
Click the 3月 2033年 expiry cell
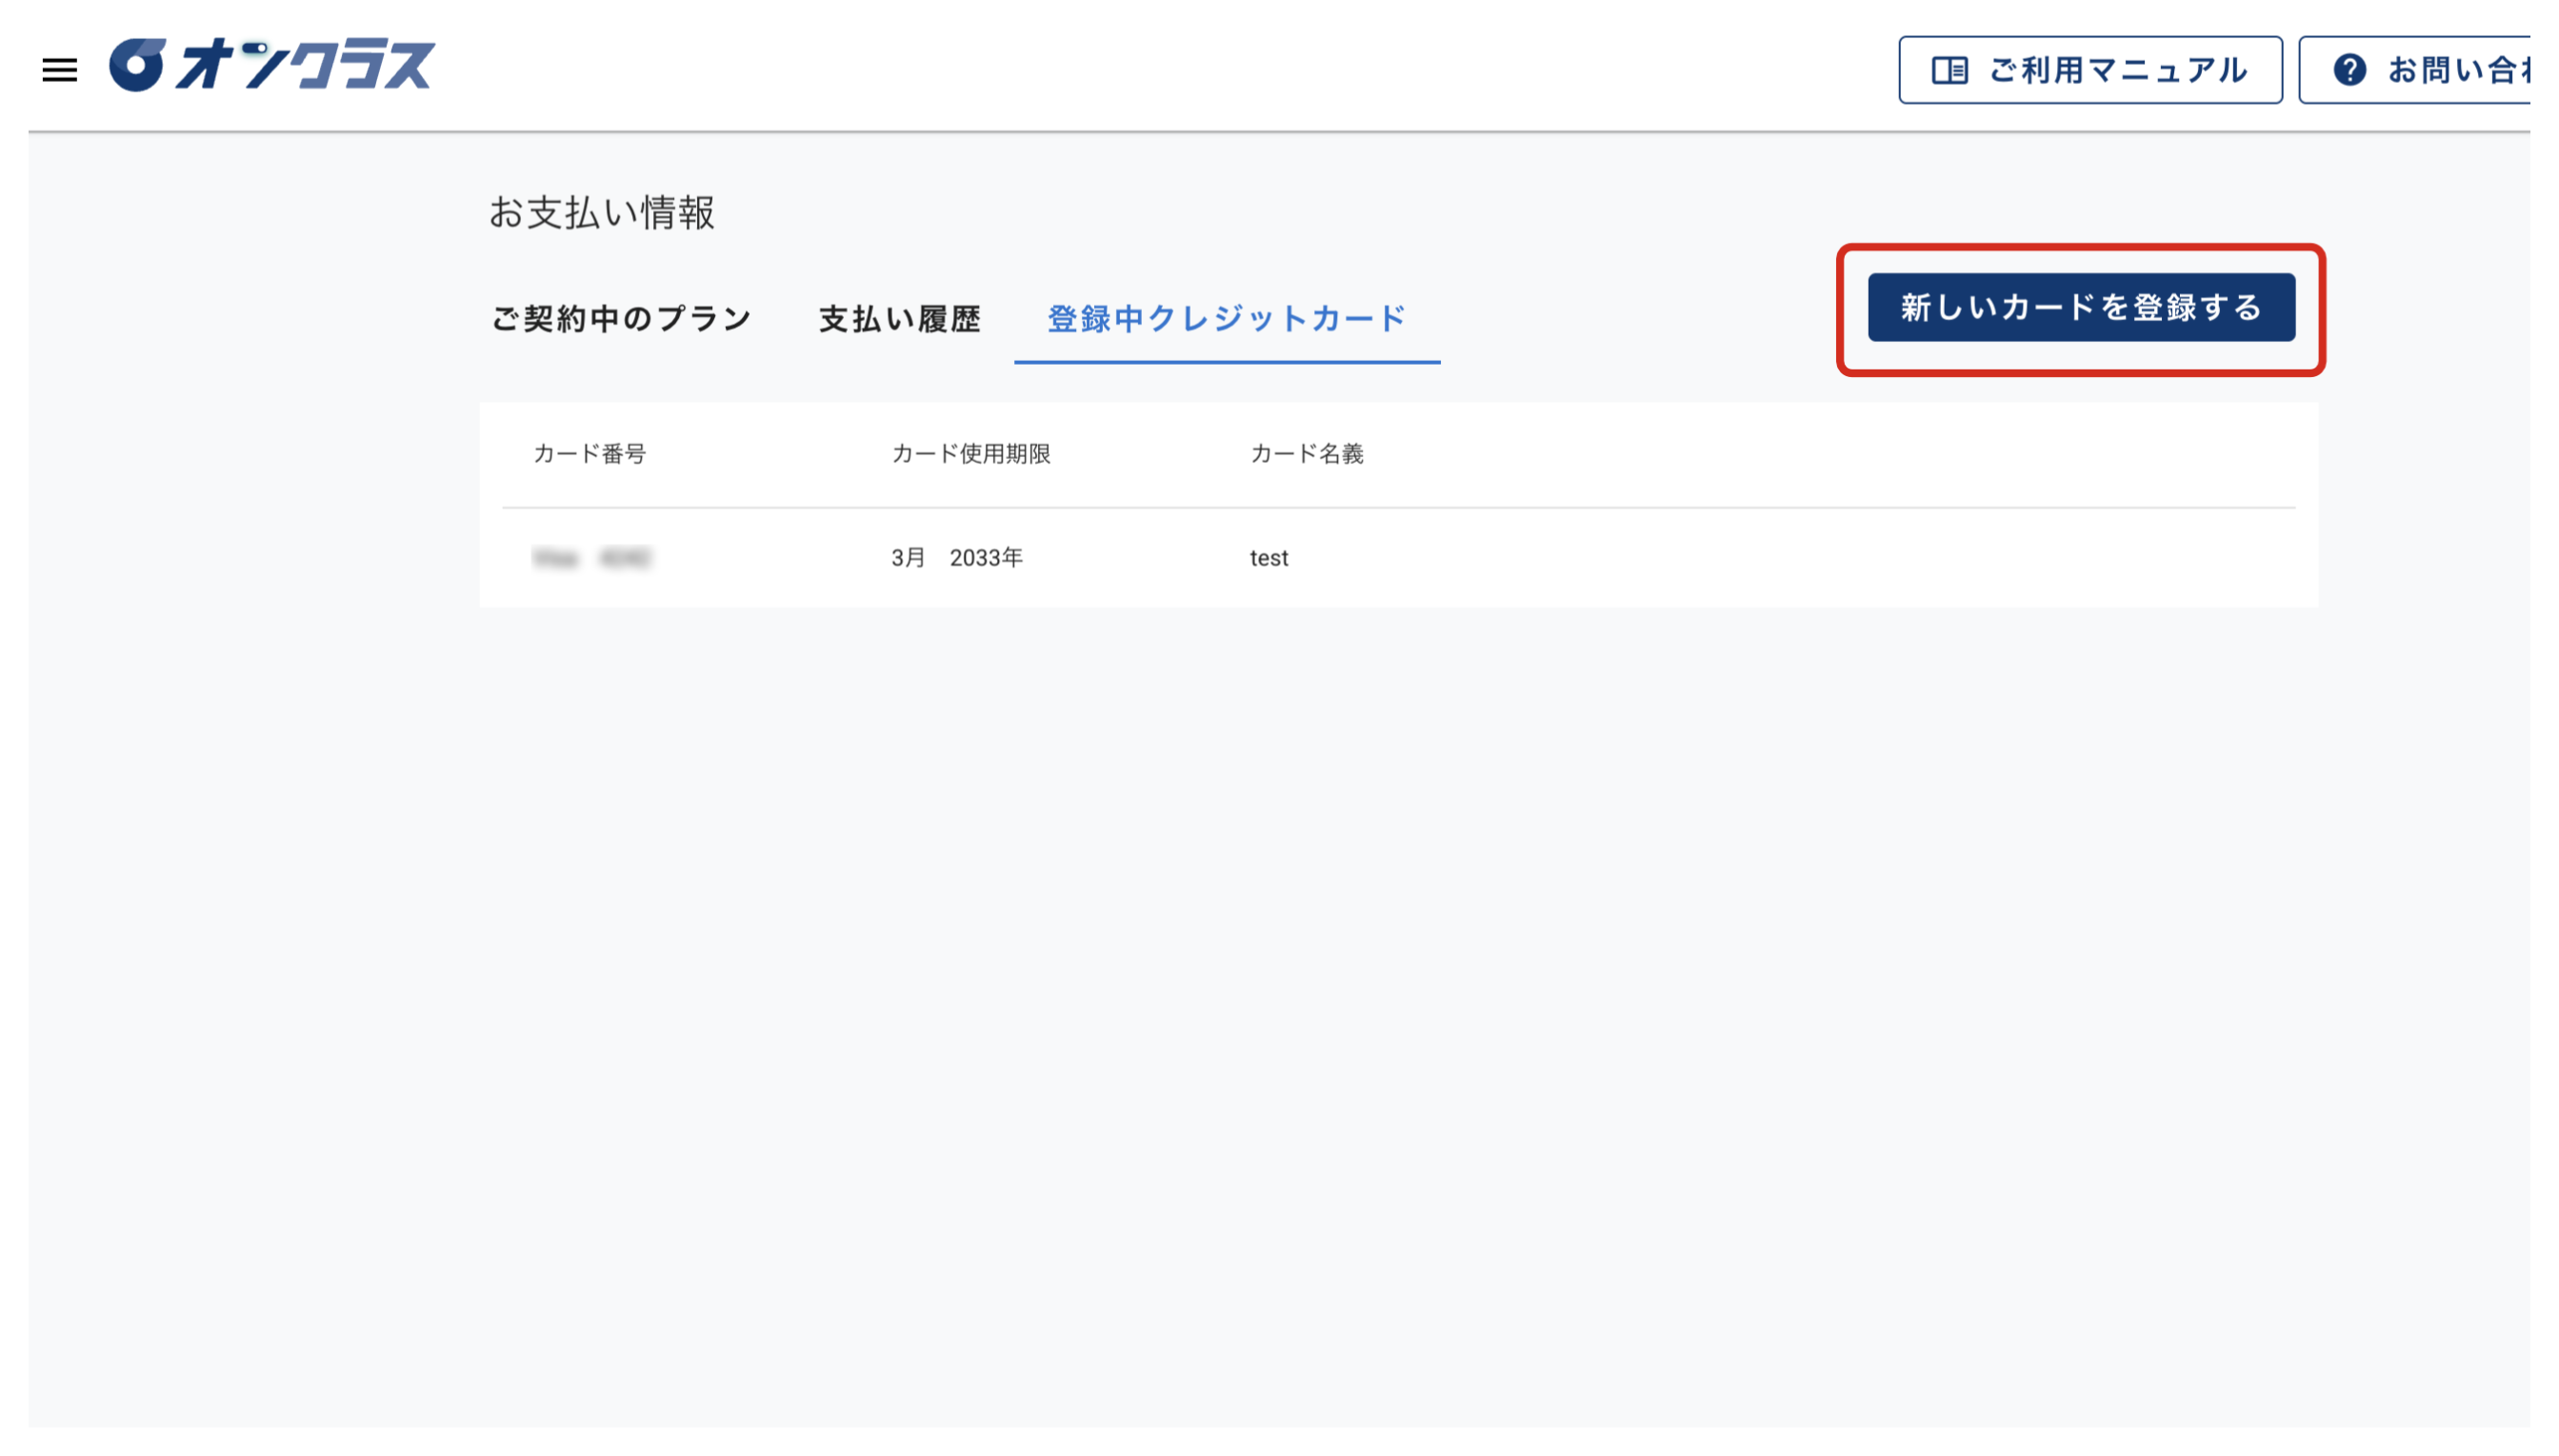click(957, 558)
